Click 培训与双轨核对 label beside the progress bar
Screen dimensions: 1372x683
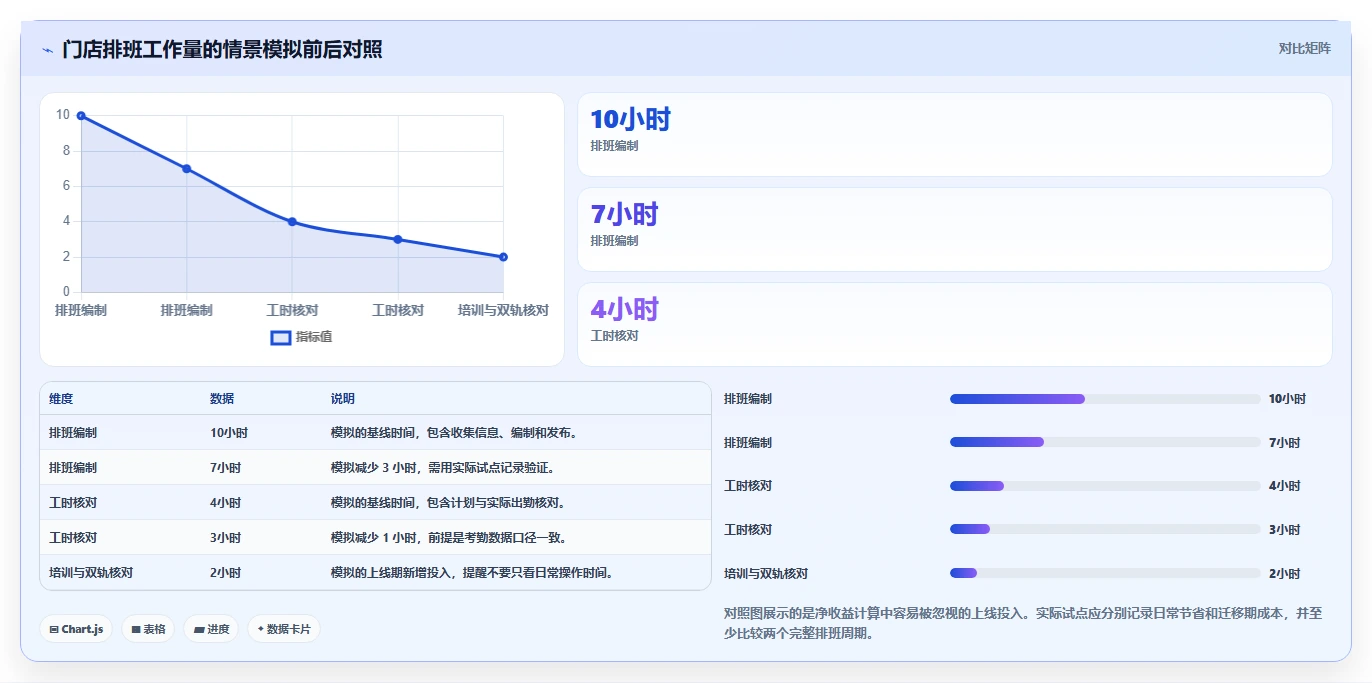766,574
